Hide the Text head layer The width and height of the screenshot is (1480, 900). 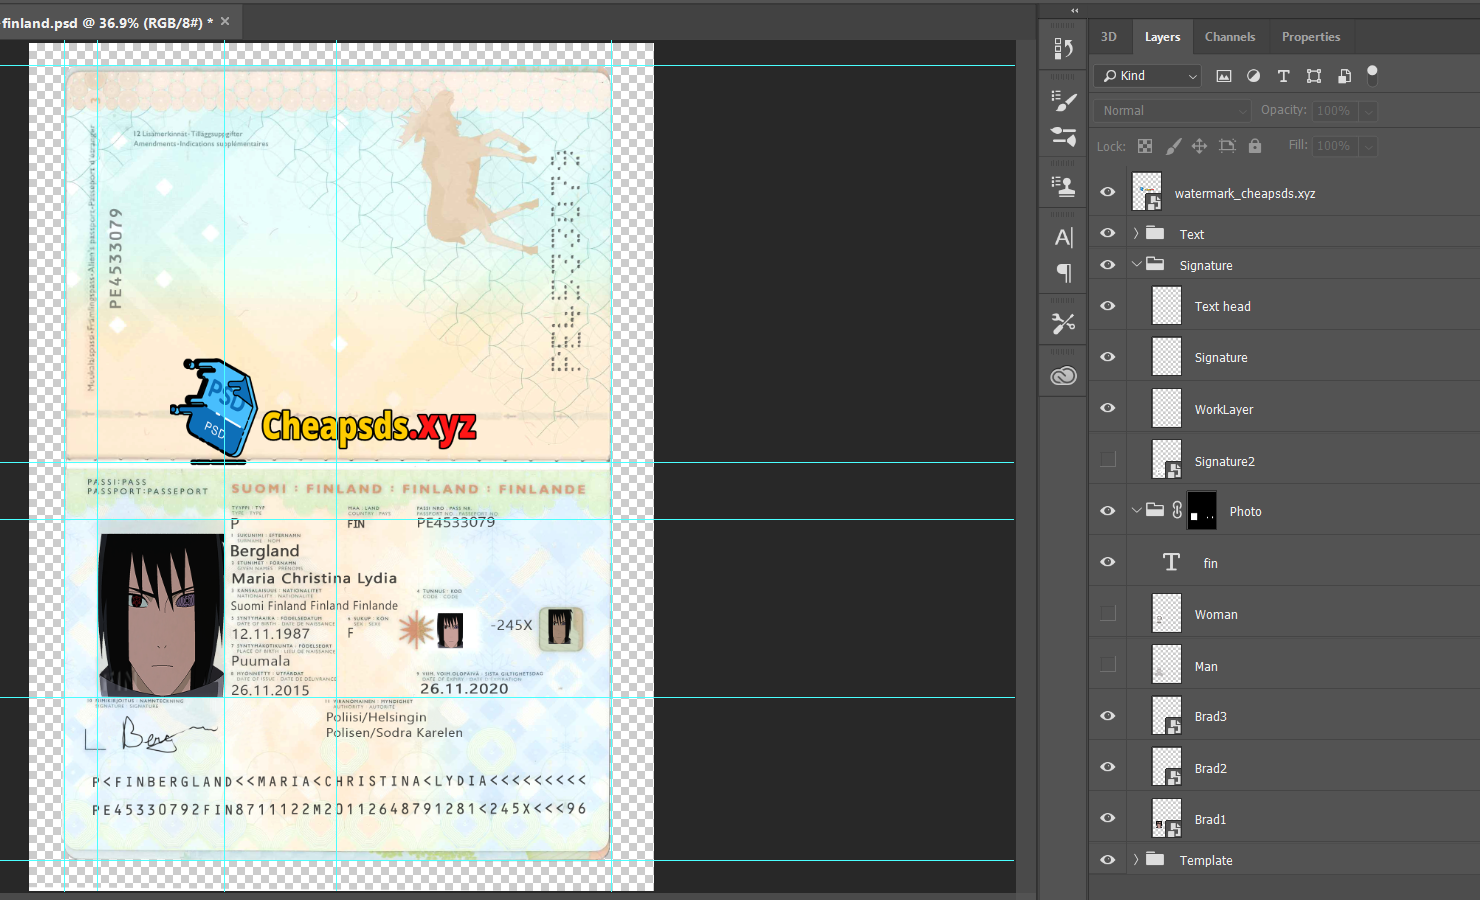[1108, 306]
